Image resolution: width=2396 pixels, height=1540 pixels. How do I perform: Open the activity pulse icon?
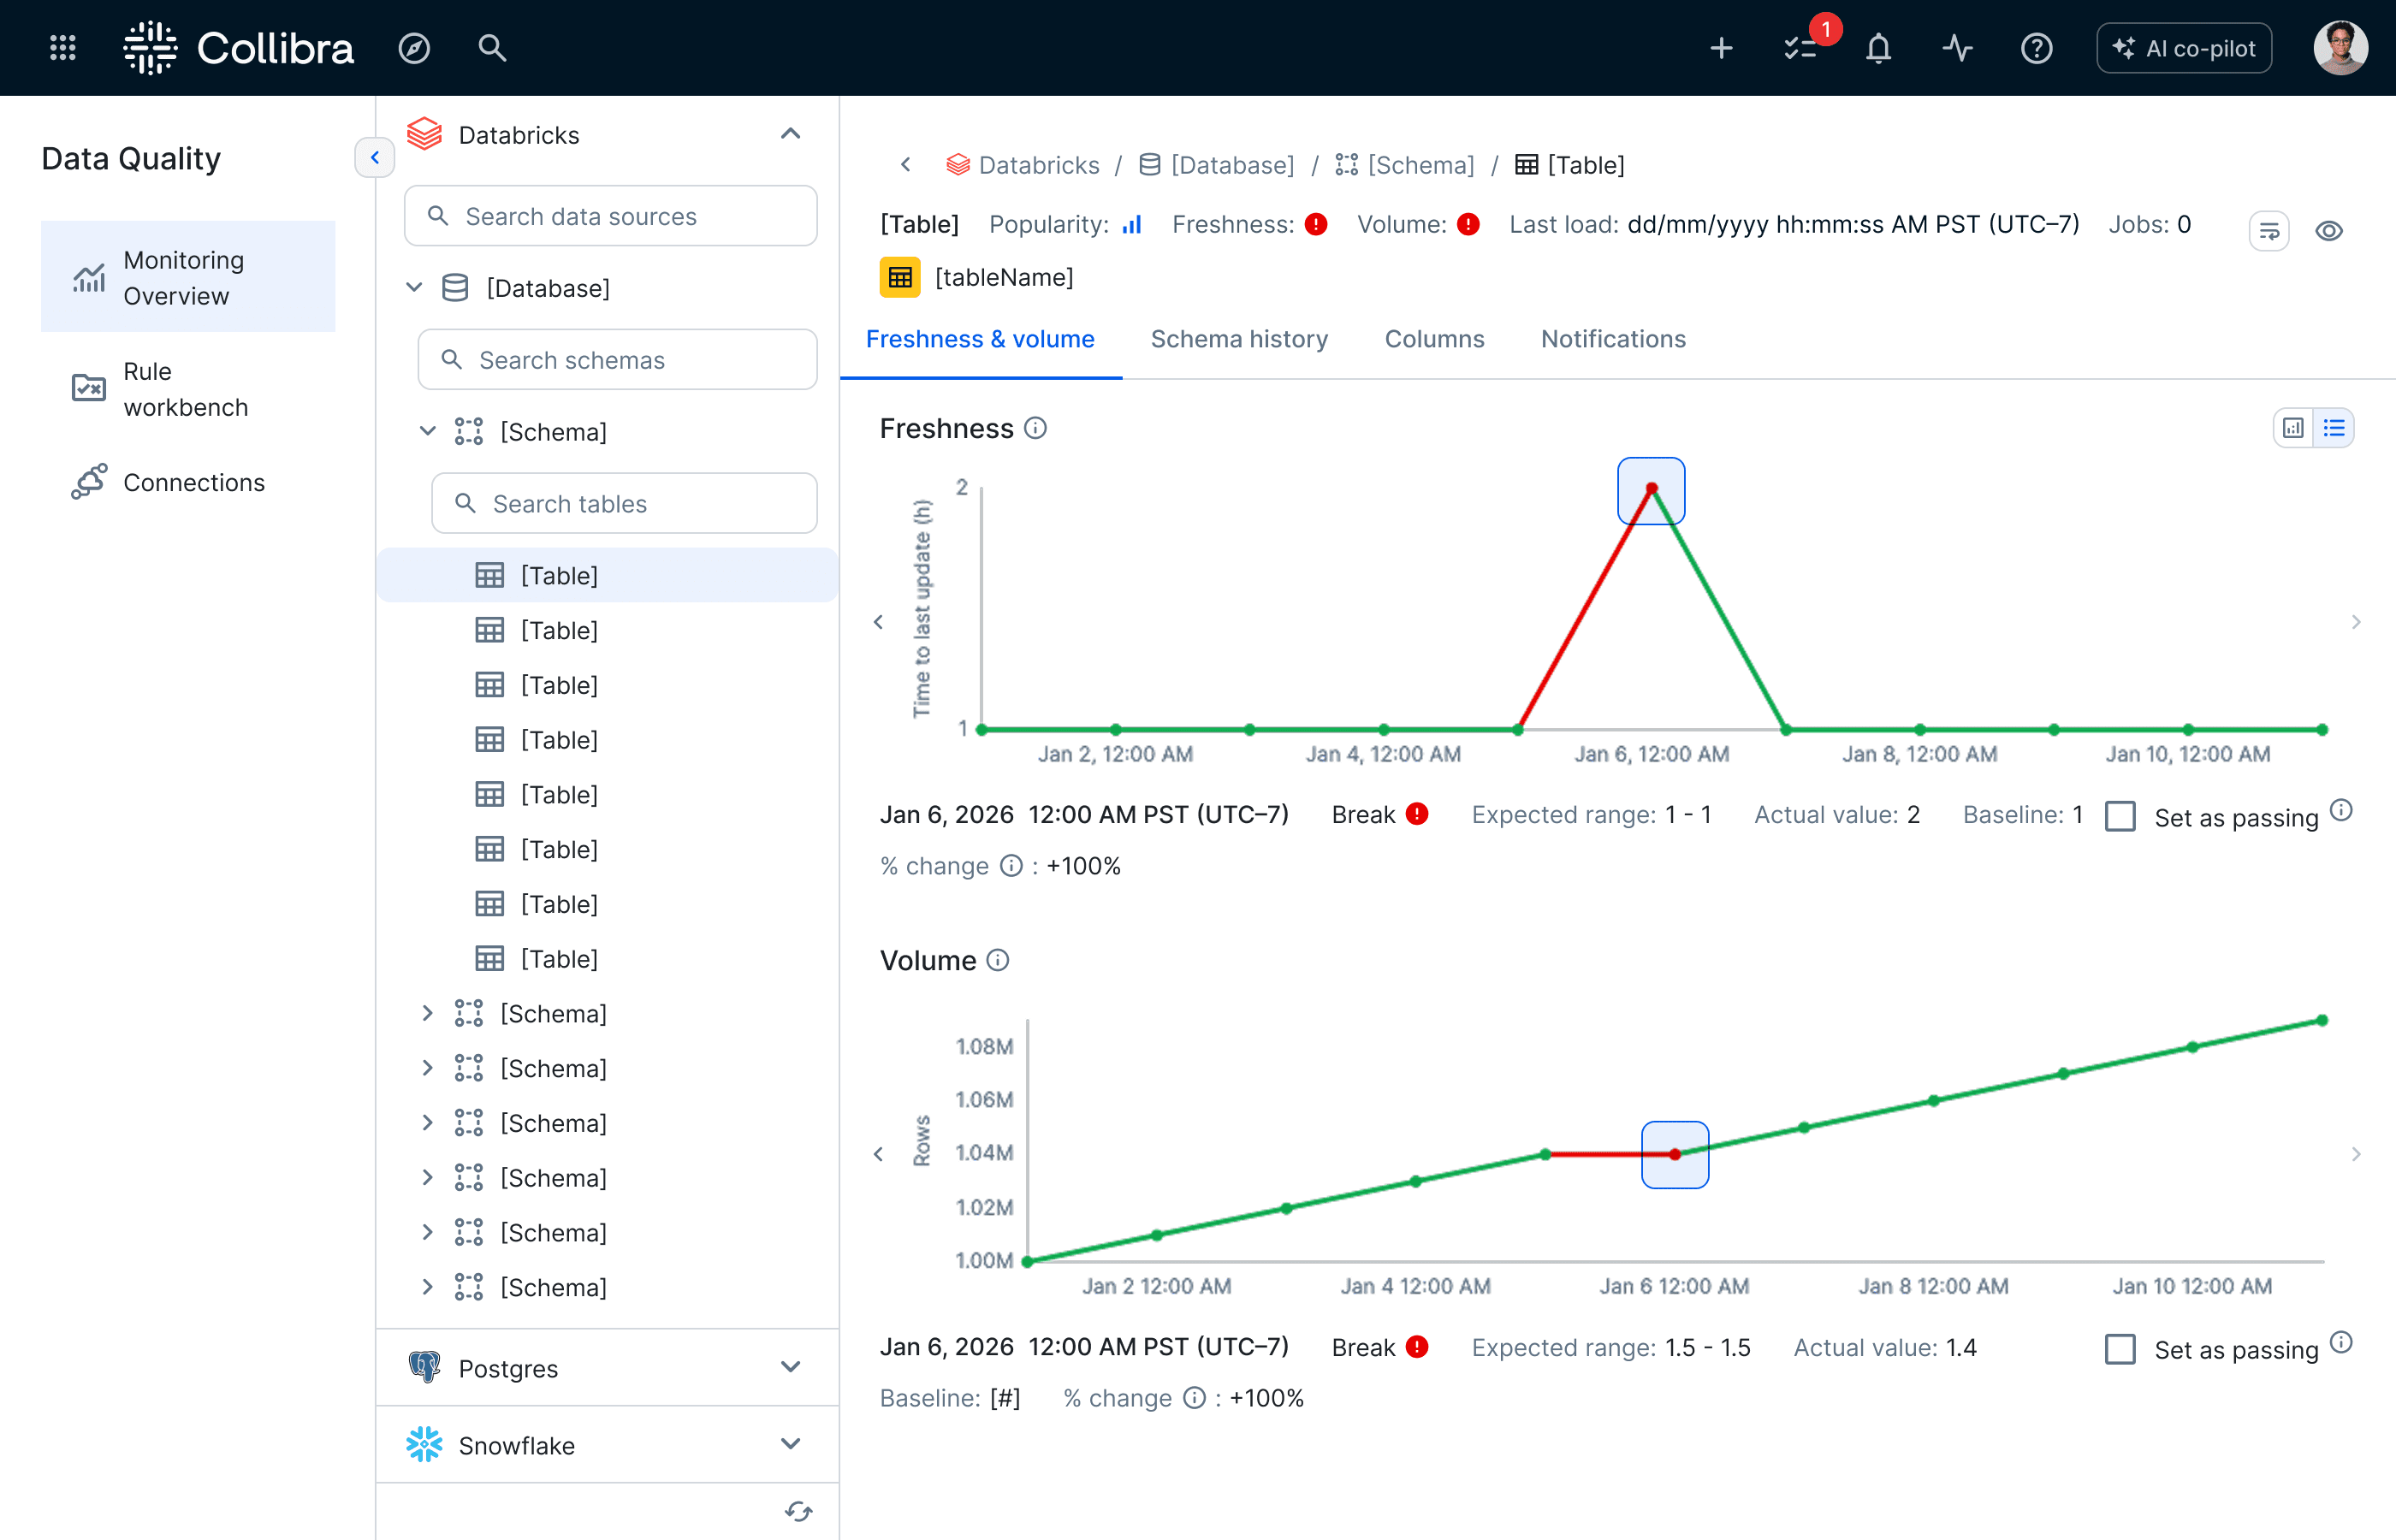click(1957, 48)
